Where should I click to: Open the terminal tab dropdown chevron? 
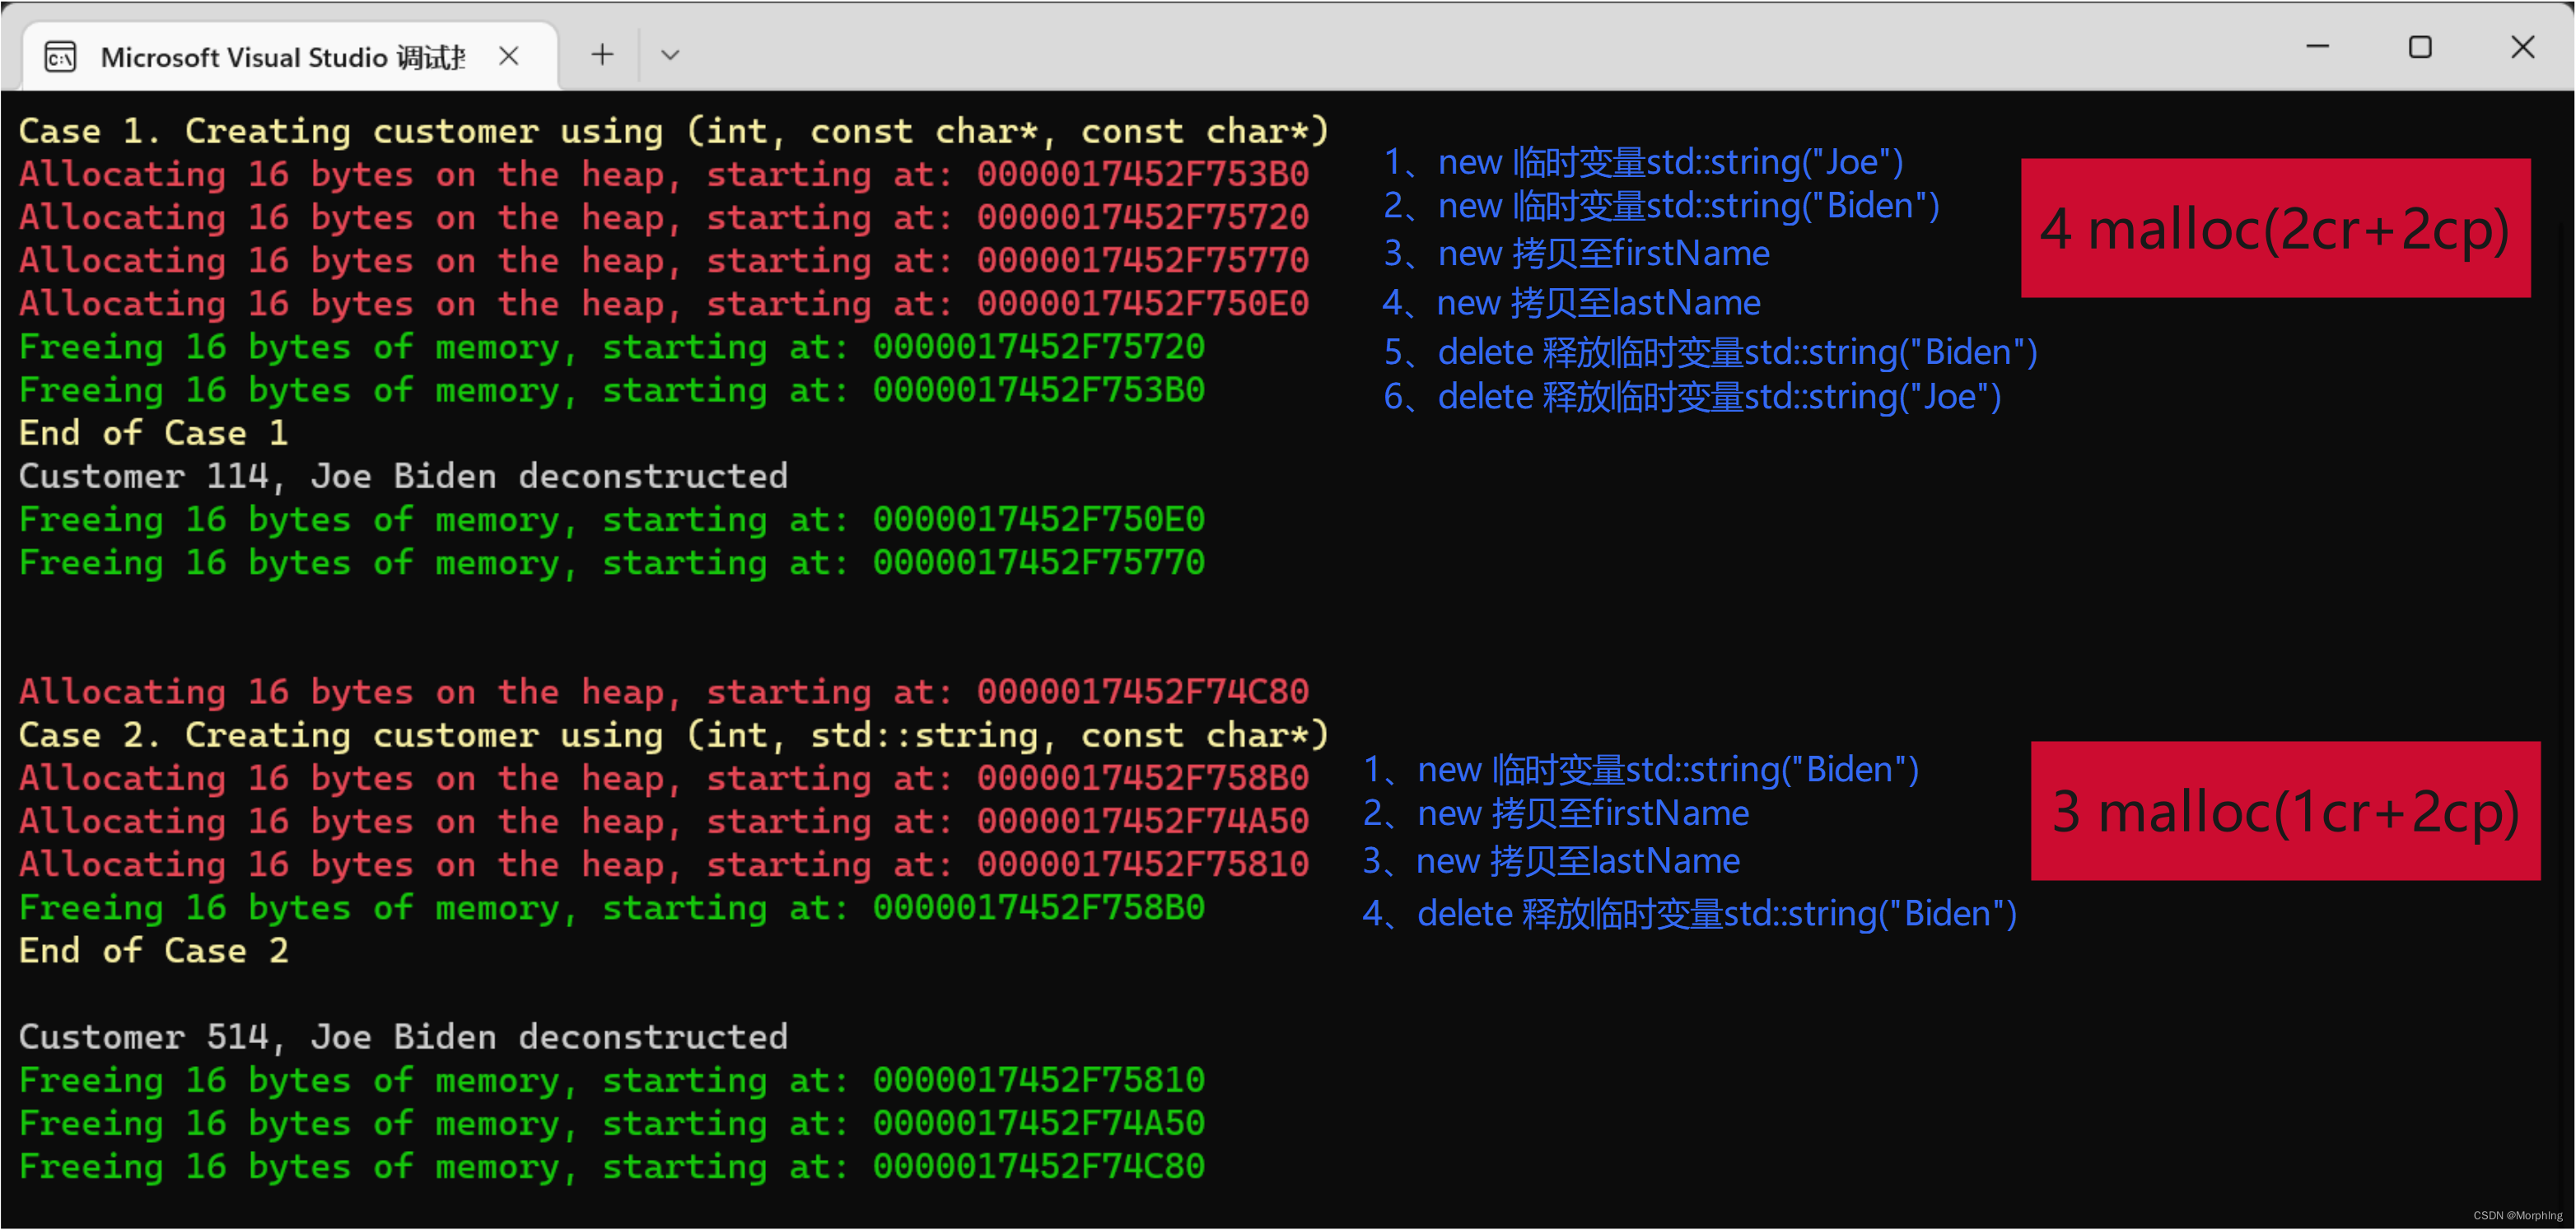click(670, 55)
